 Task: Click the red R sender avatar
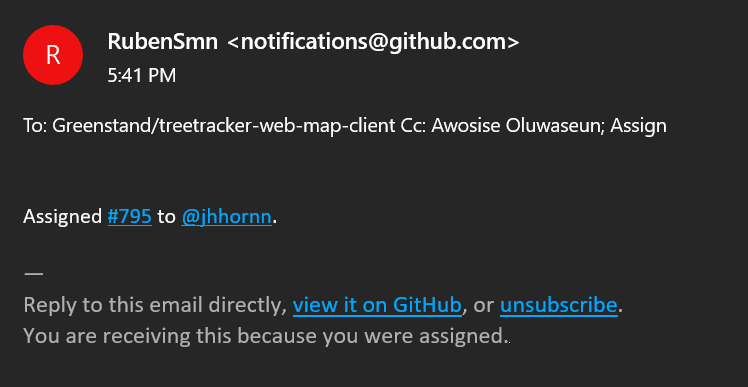click(x=53, y=55)
